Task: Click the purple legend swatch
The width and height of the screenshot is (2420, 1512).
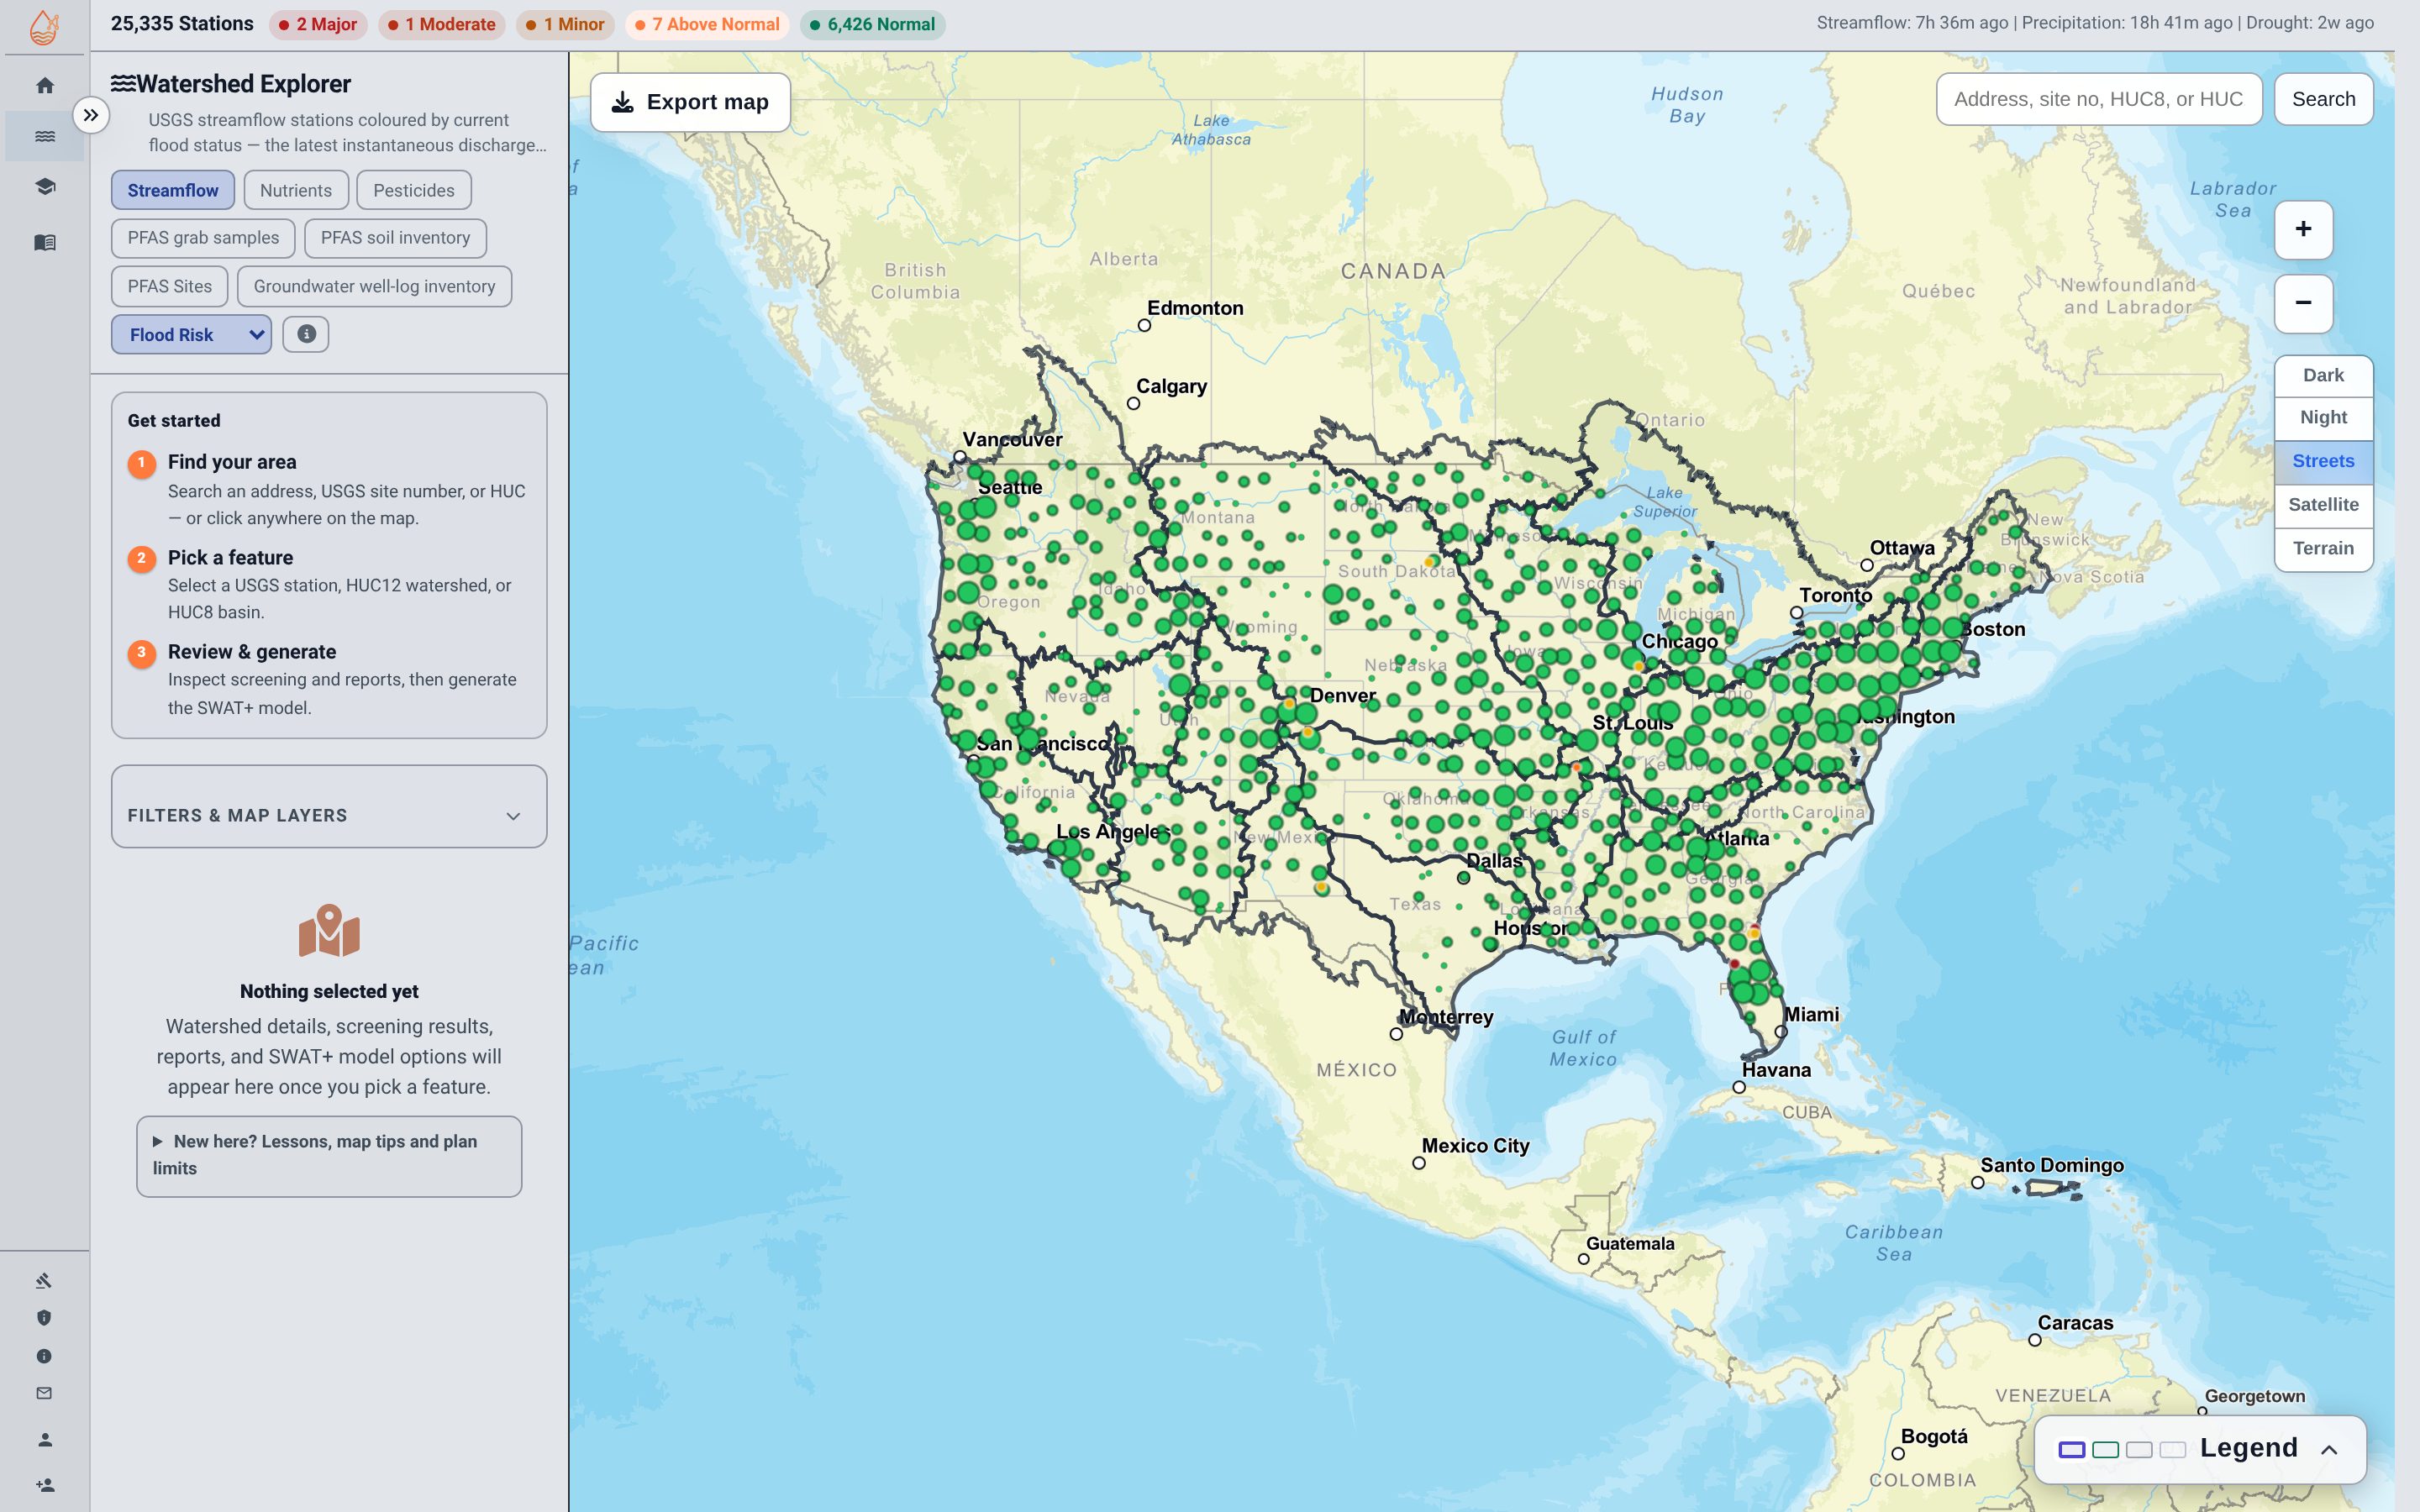Action: click(x=2072, y=1449)
